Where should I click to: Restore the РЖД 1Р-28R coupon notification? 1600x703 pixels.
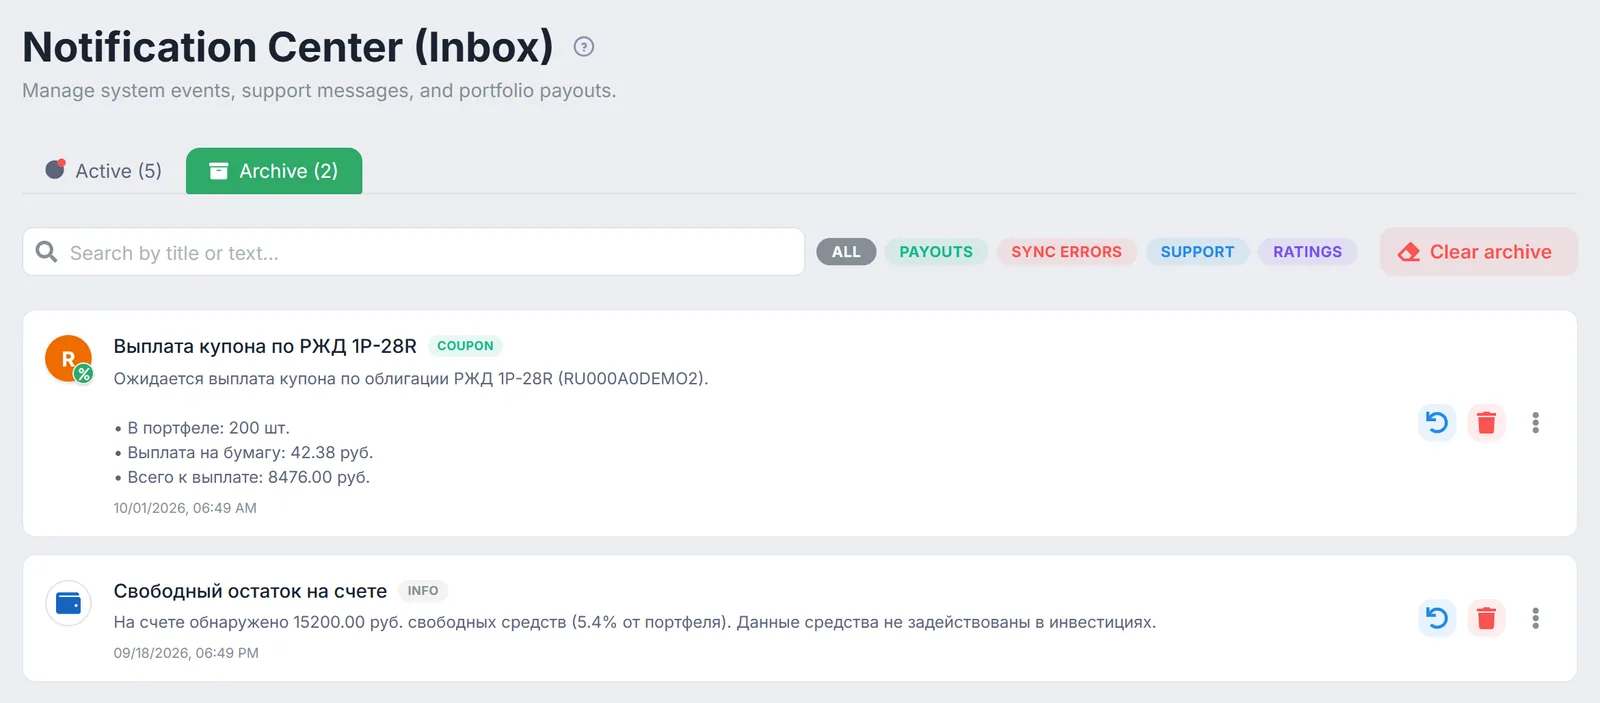click(x=1437, y=423)
